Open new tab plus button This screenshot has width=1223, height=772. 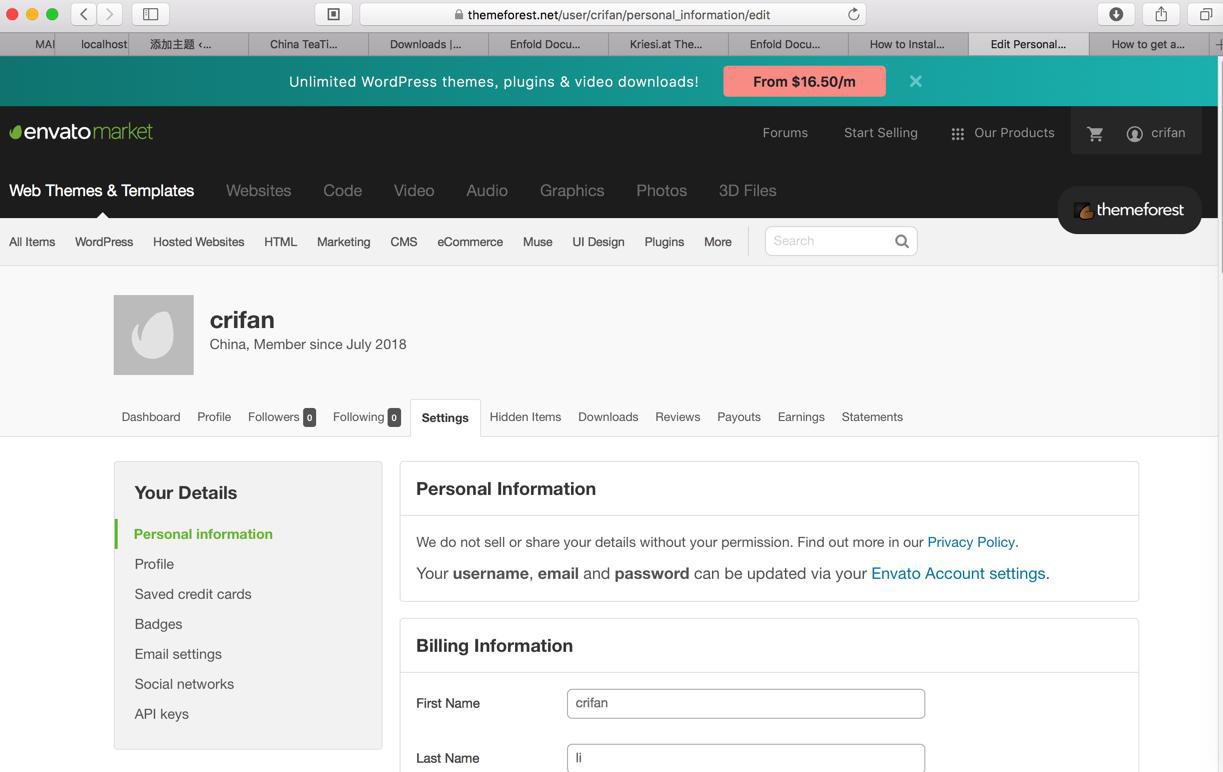point(1217,44)
